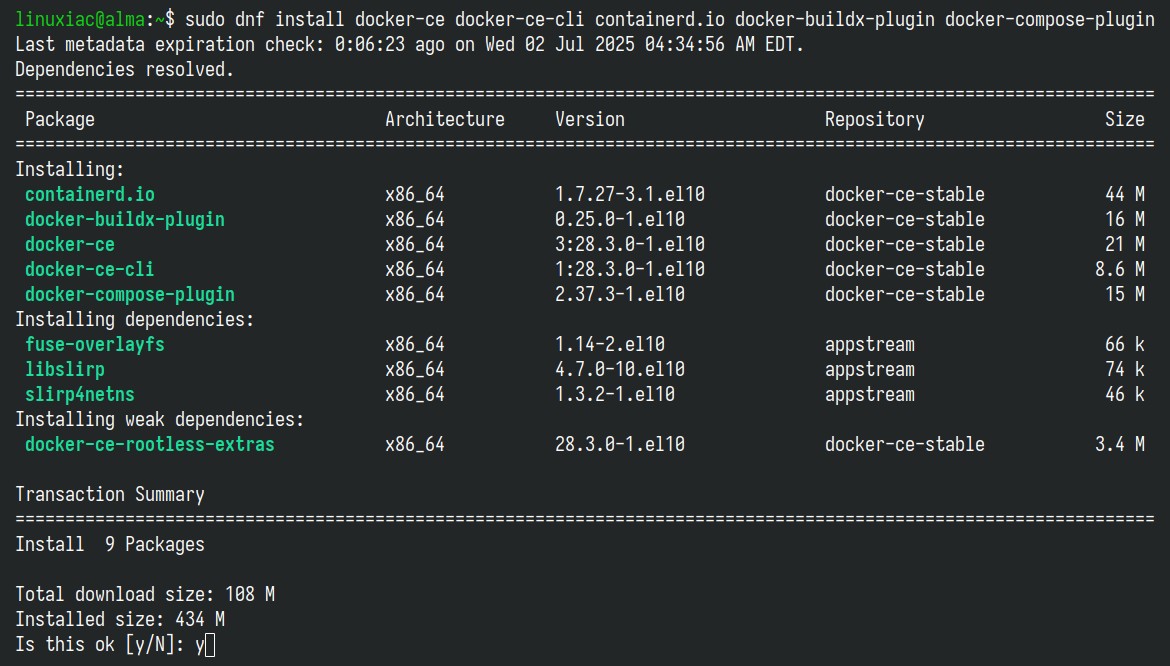
Task: Click the Version column header
Action: point(589,119)
